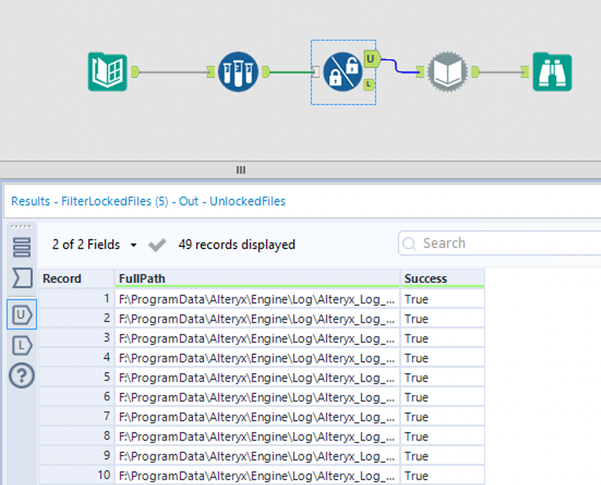Click the Browse tool input anchor

pyautogui.click(x=525, y=72)
